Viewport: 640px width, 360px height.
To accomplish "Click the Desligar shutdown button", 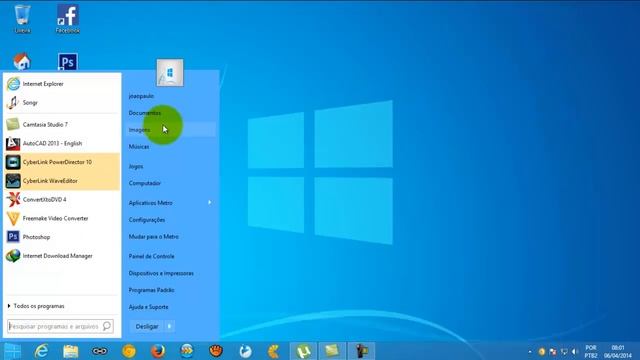I will 147,326.
